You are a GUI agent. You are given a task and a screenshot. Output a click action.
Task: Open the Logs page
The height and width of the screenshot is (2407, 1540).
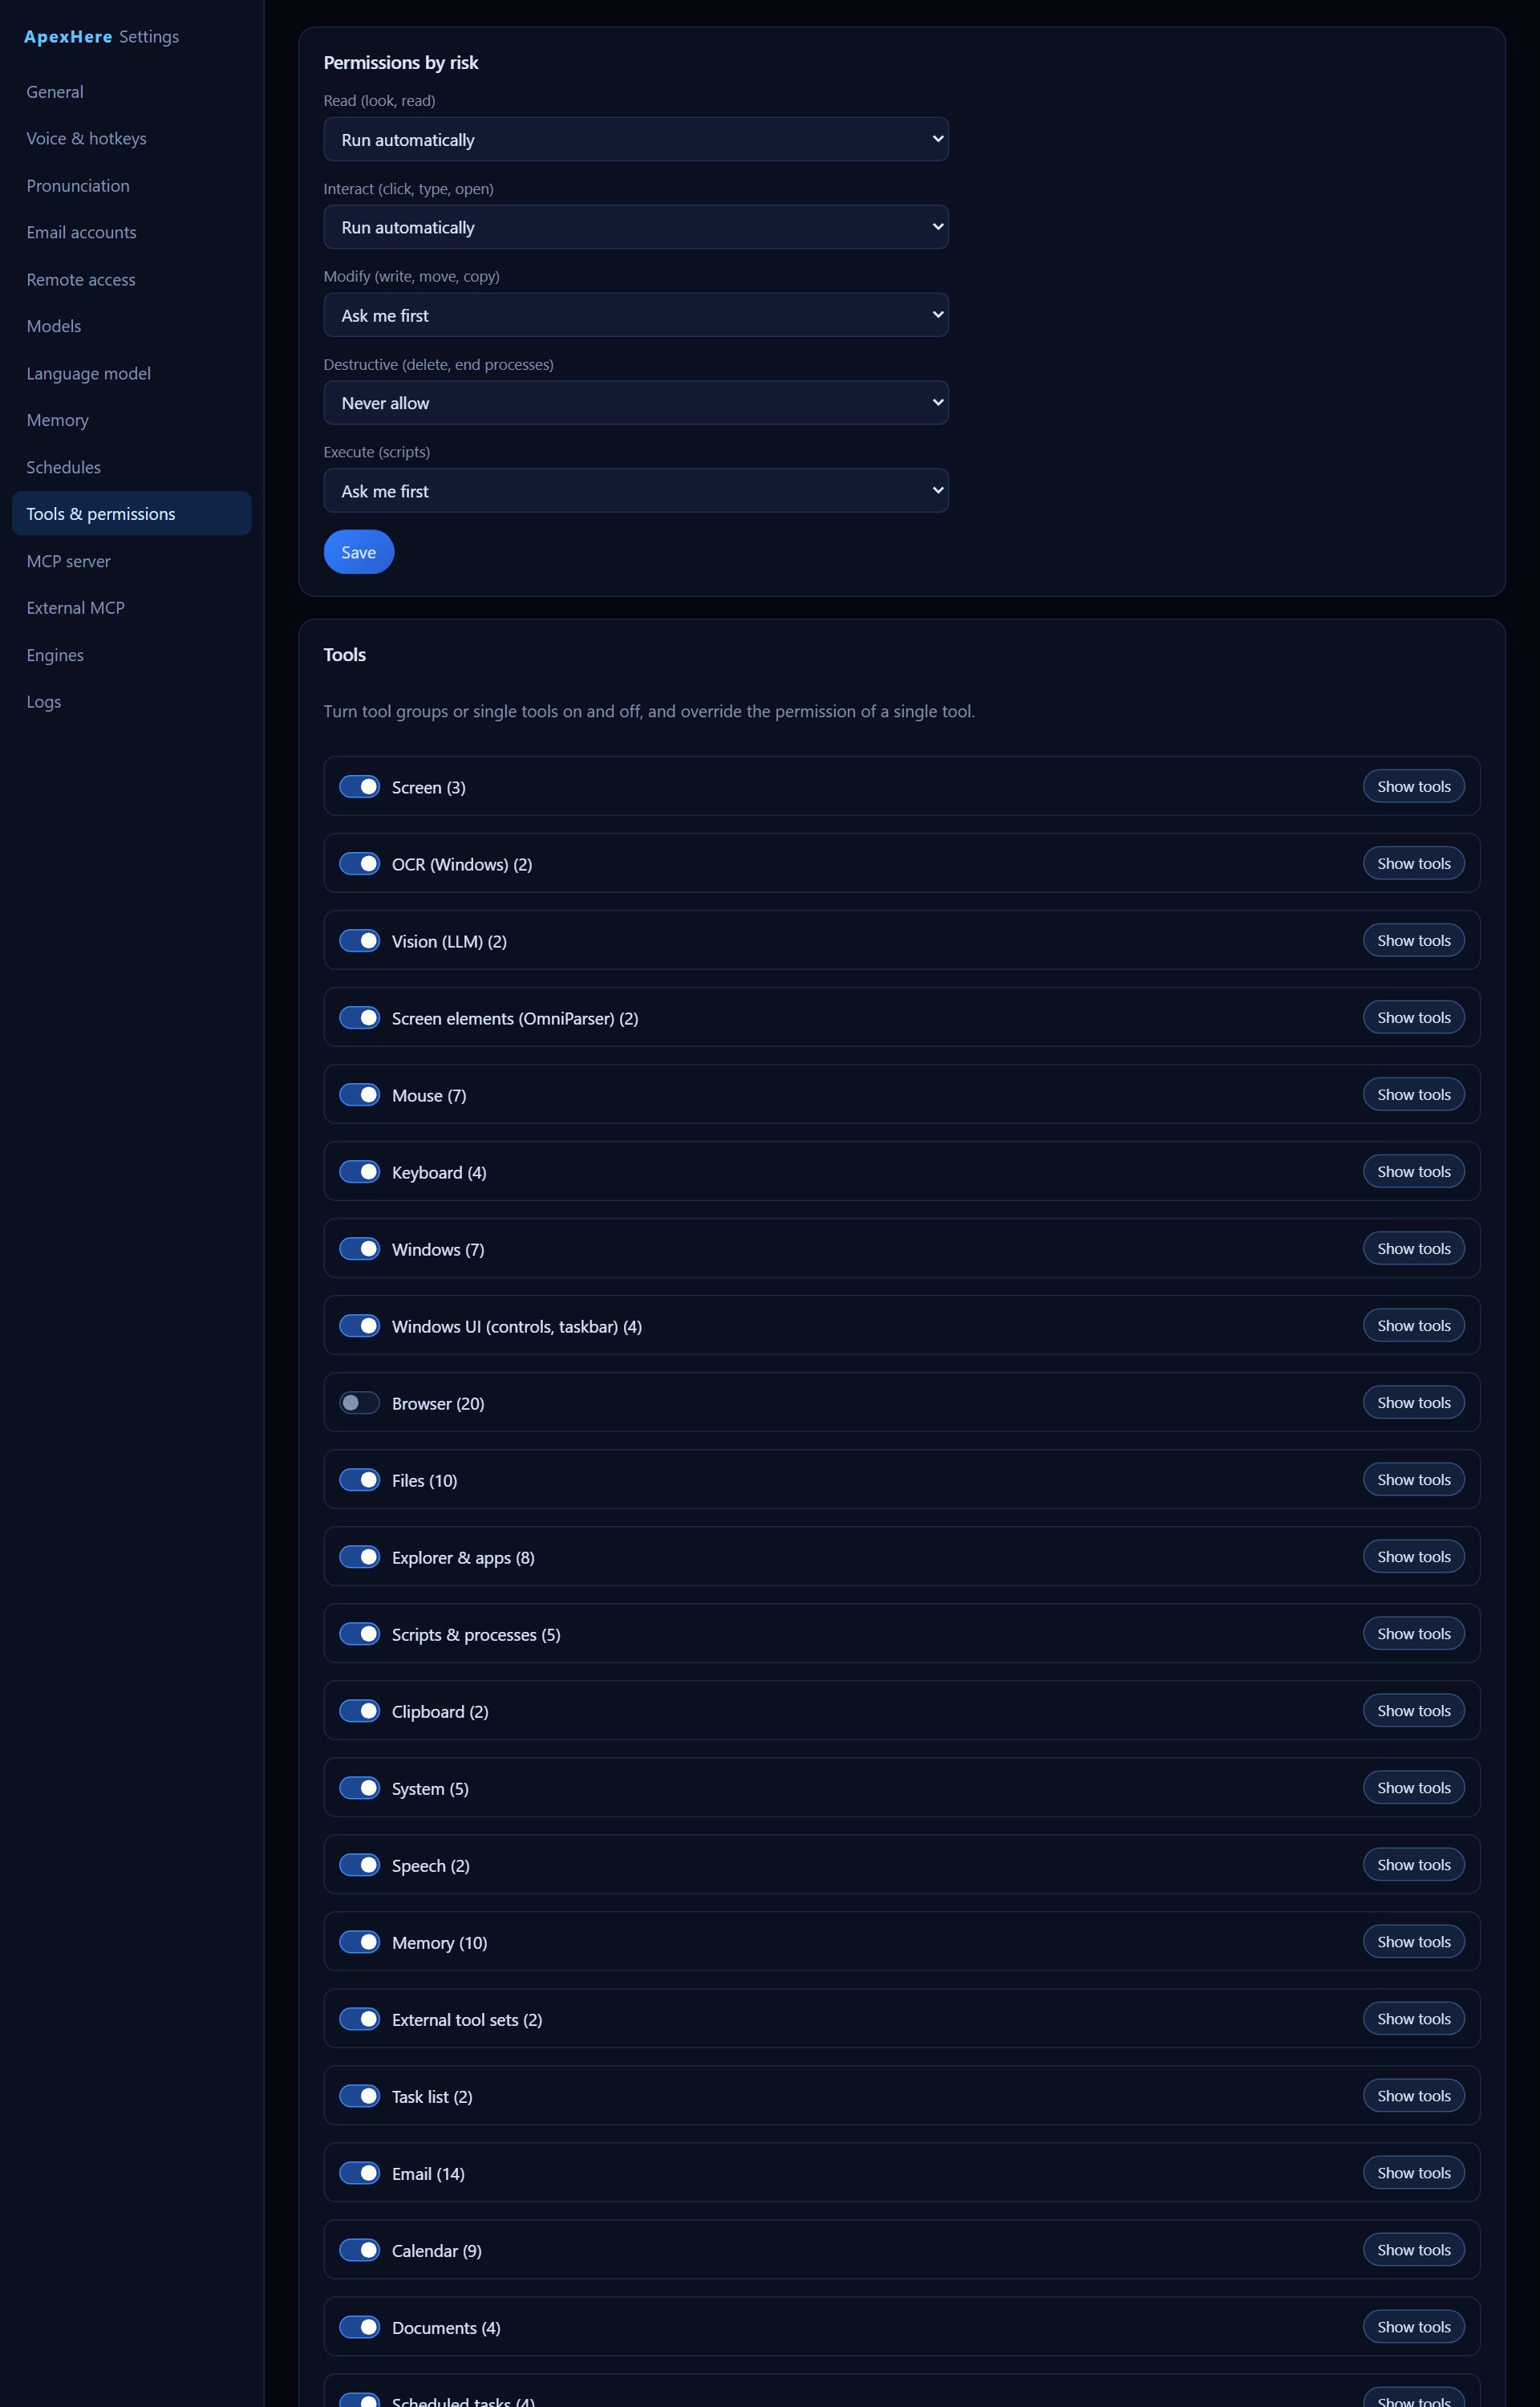pos(131,702)
